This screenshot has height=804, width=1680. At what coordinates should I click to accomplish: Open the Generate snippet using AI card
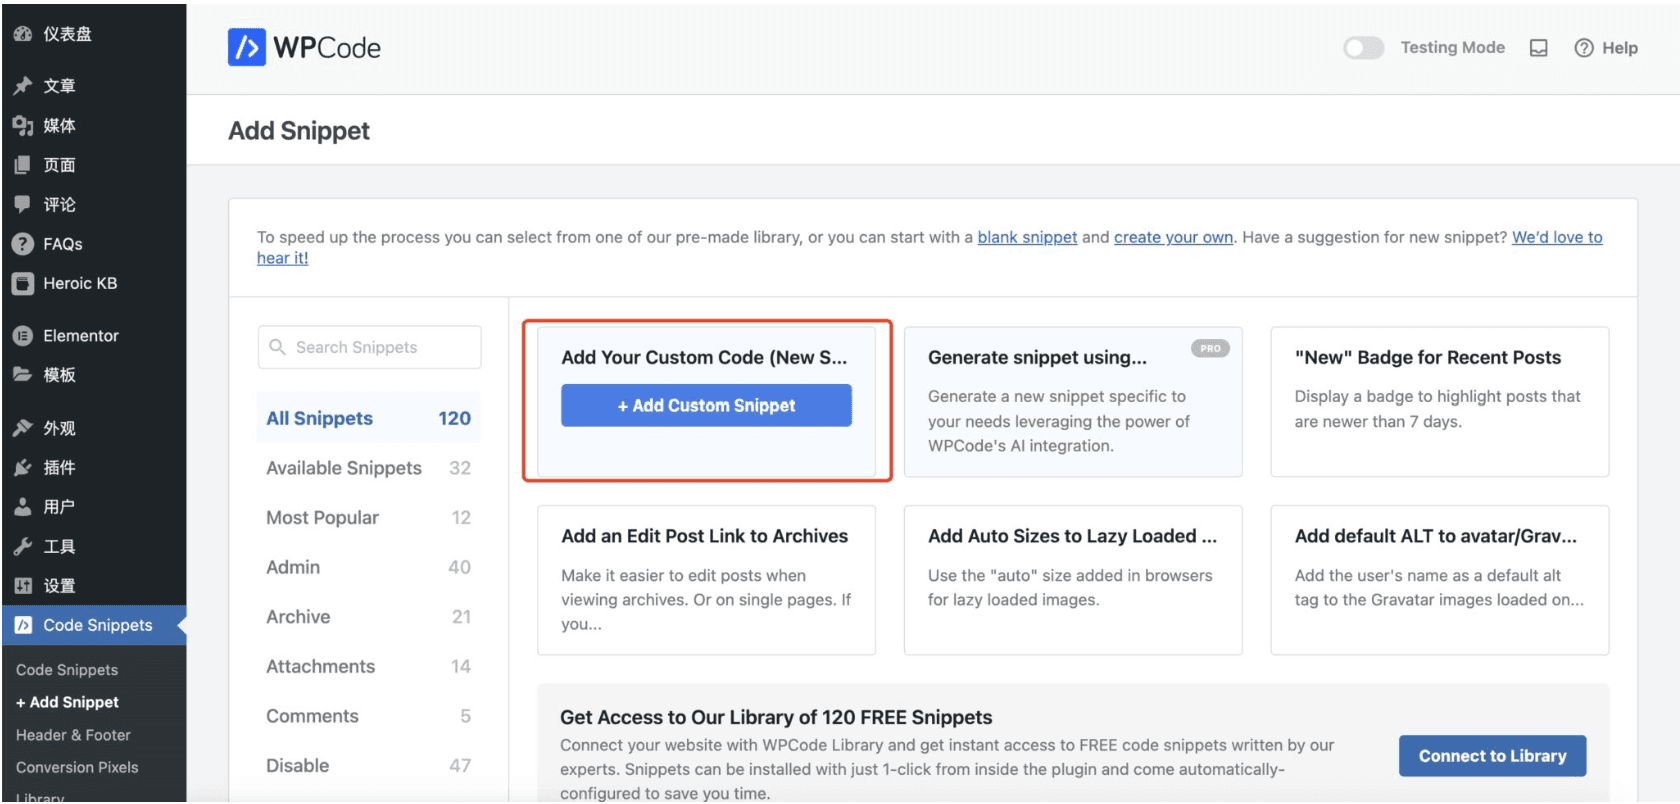(1073, 402)
